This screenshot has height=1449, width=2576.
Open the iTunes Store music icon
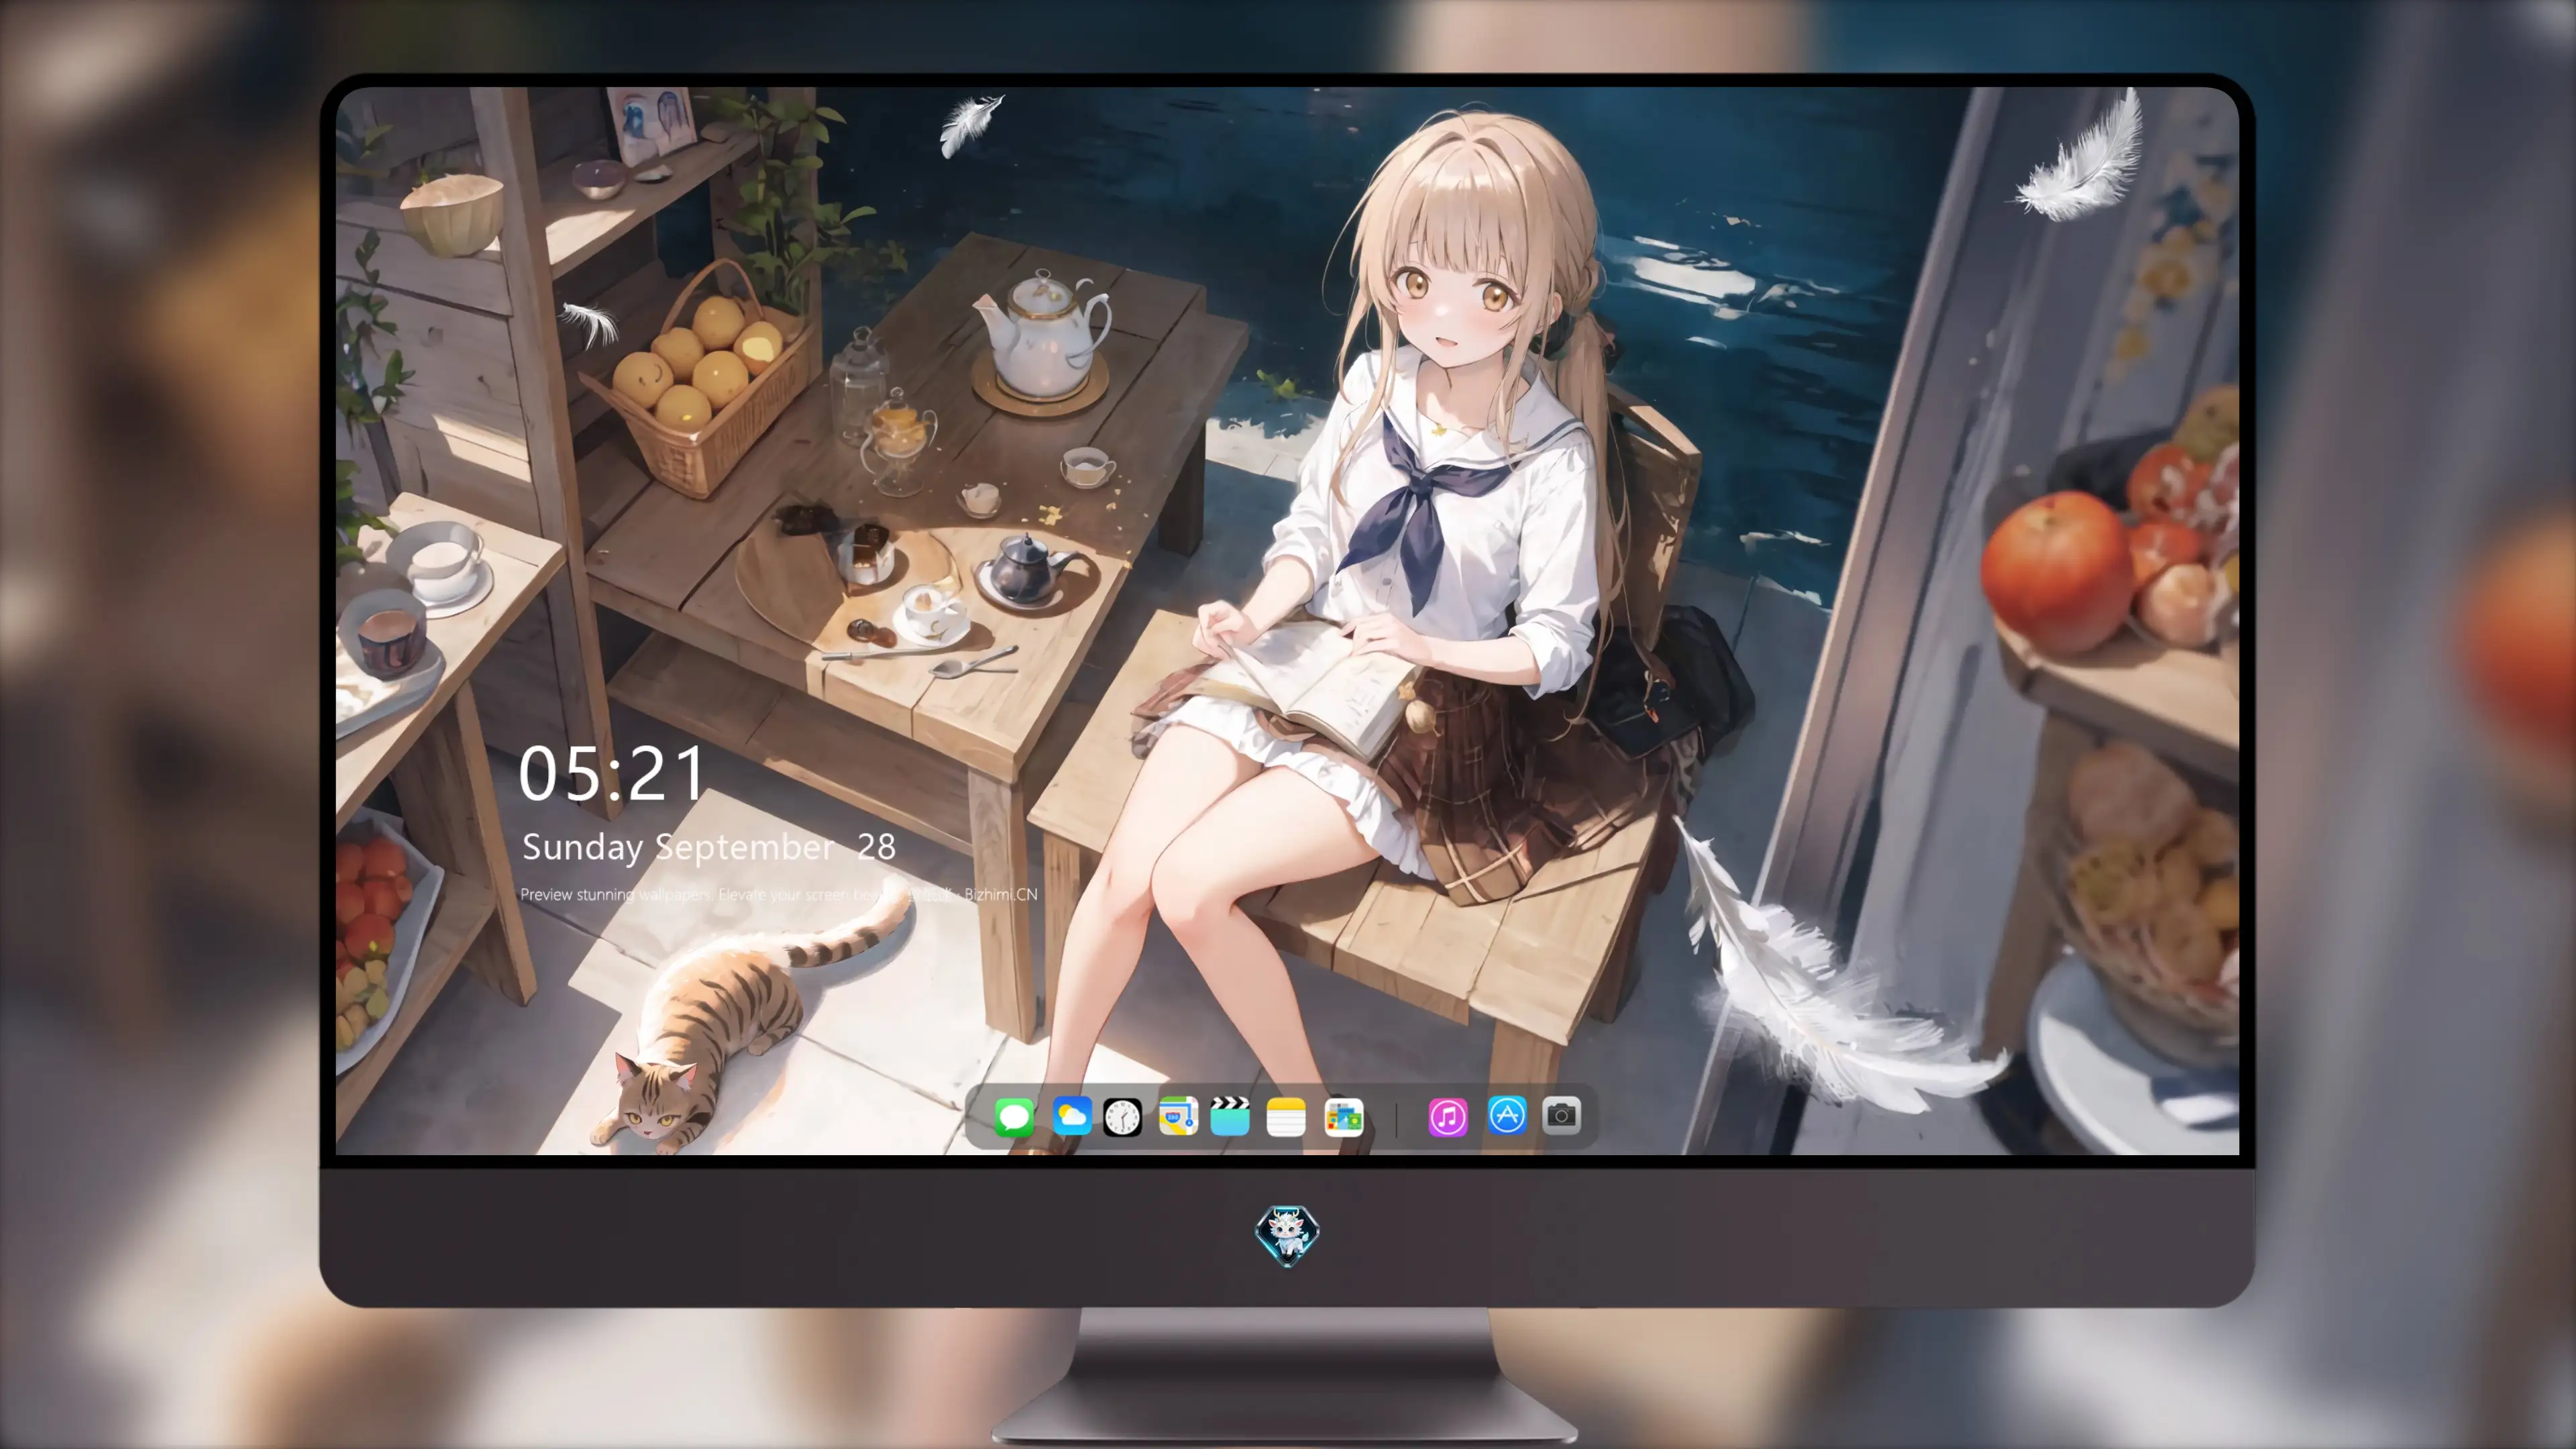point(1447,1116)
